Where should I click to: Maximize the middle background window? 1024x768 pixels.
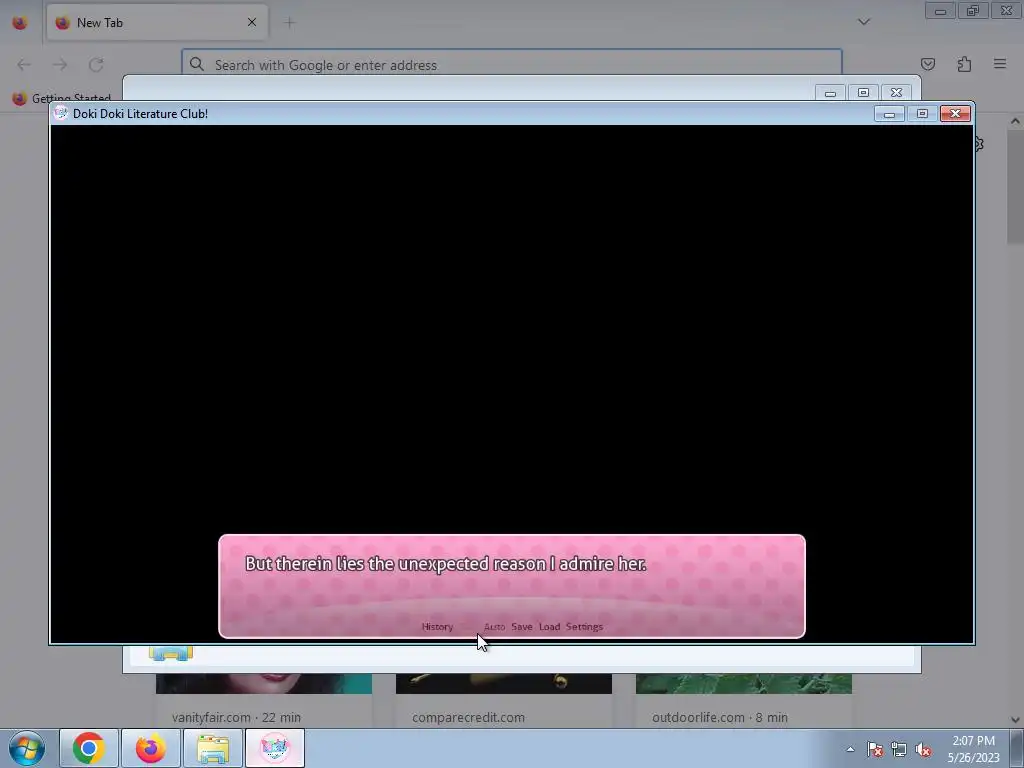click(x=863, y=93)
